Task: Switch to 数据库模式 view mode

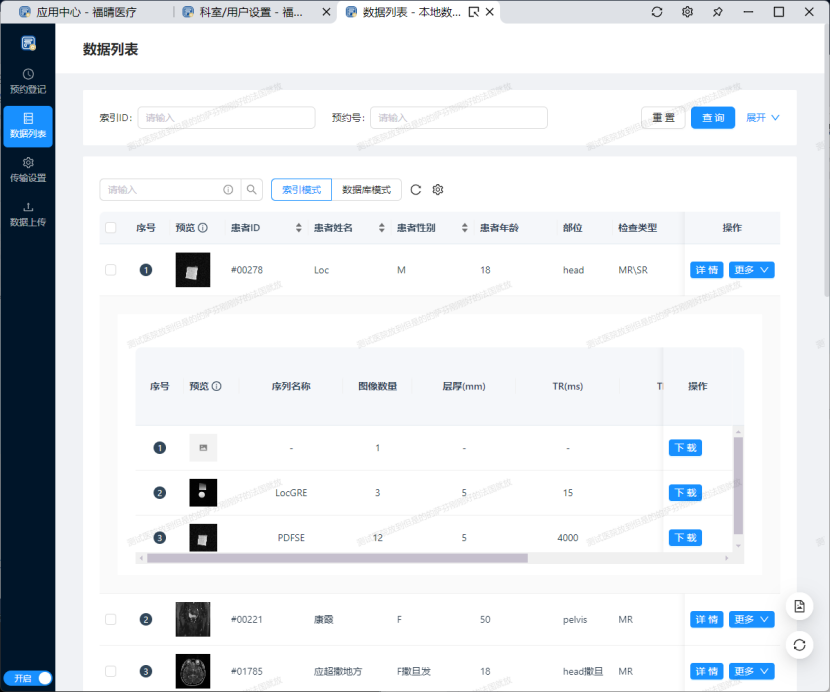Action: (366, 190)
